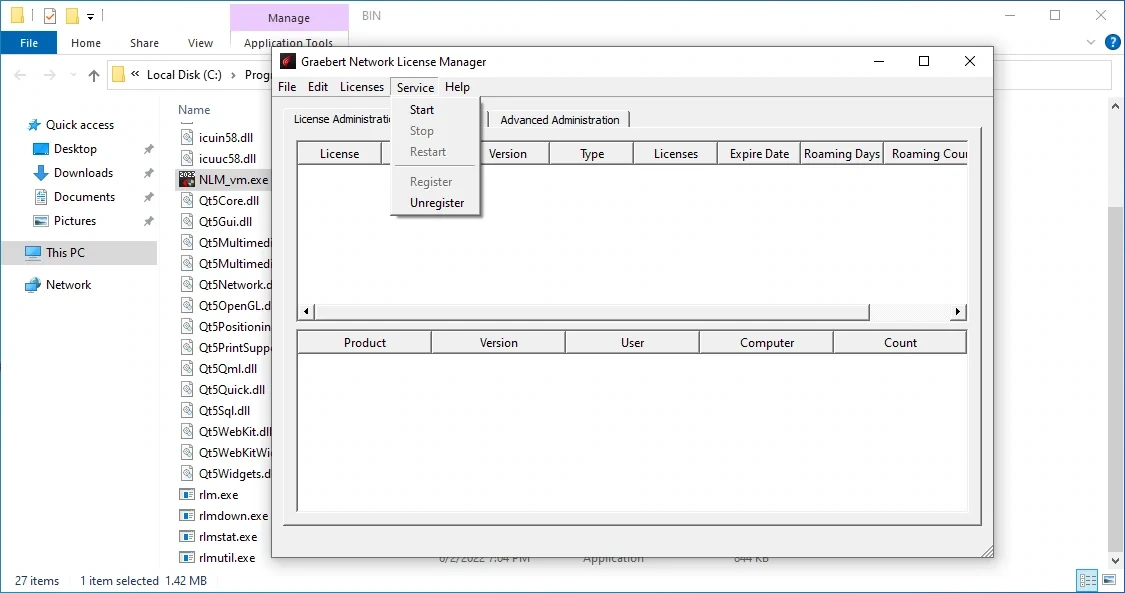Select This PC in navigation pane
This screenshot has height=593, width=1125.
[79, 252]
